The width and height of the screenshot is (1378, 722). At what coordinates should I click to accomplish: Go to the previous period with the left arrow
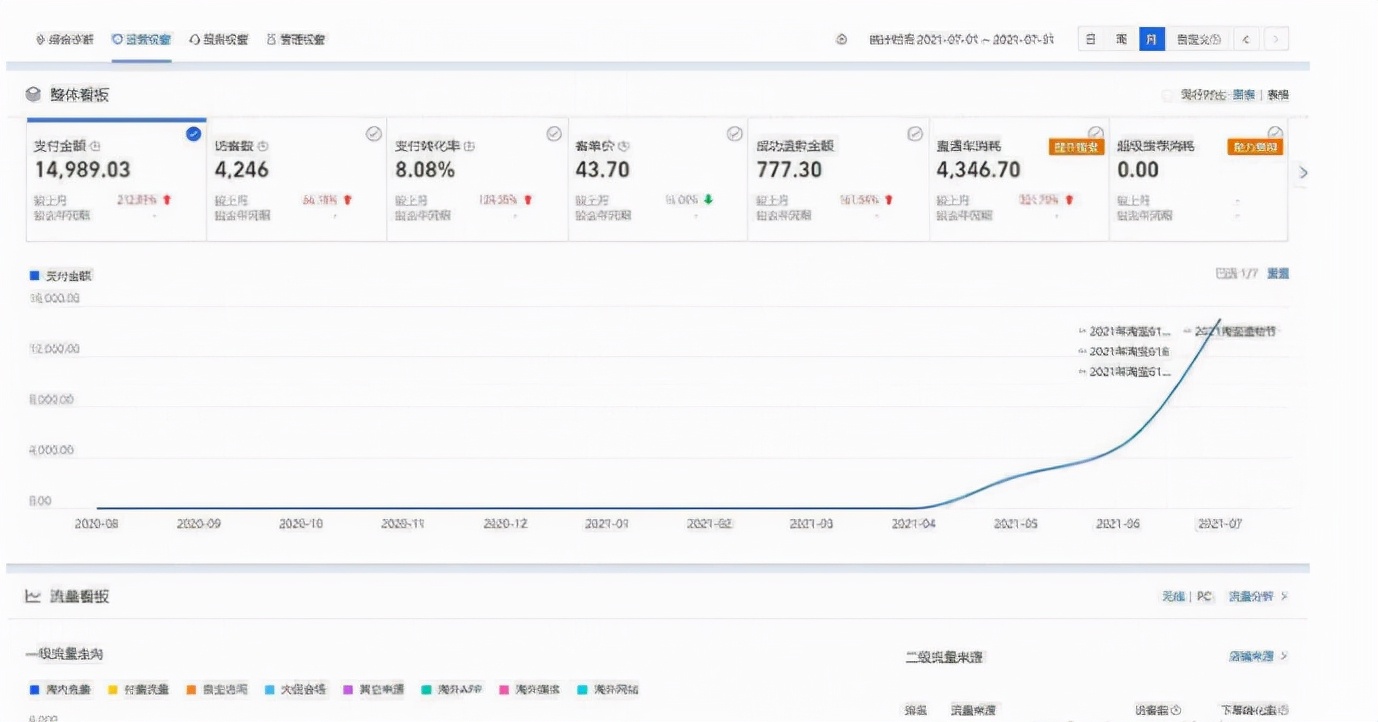tap(1245, 40)
